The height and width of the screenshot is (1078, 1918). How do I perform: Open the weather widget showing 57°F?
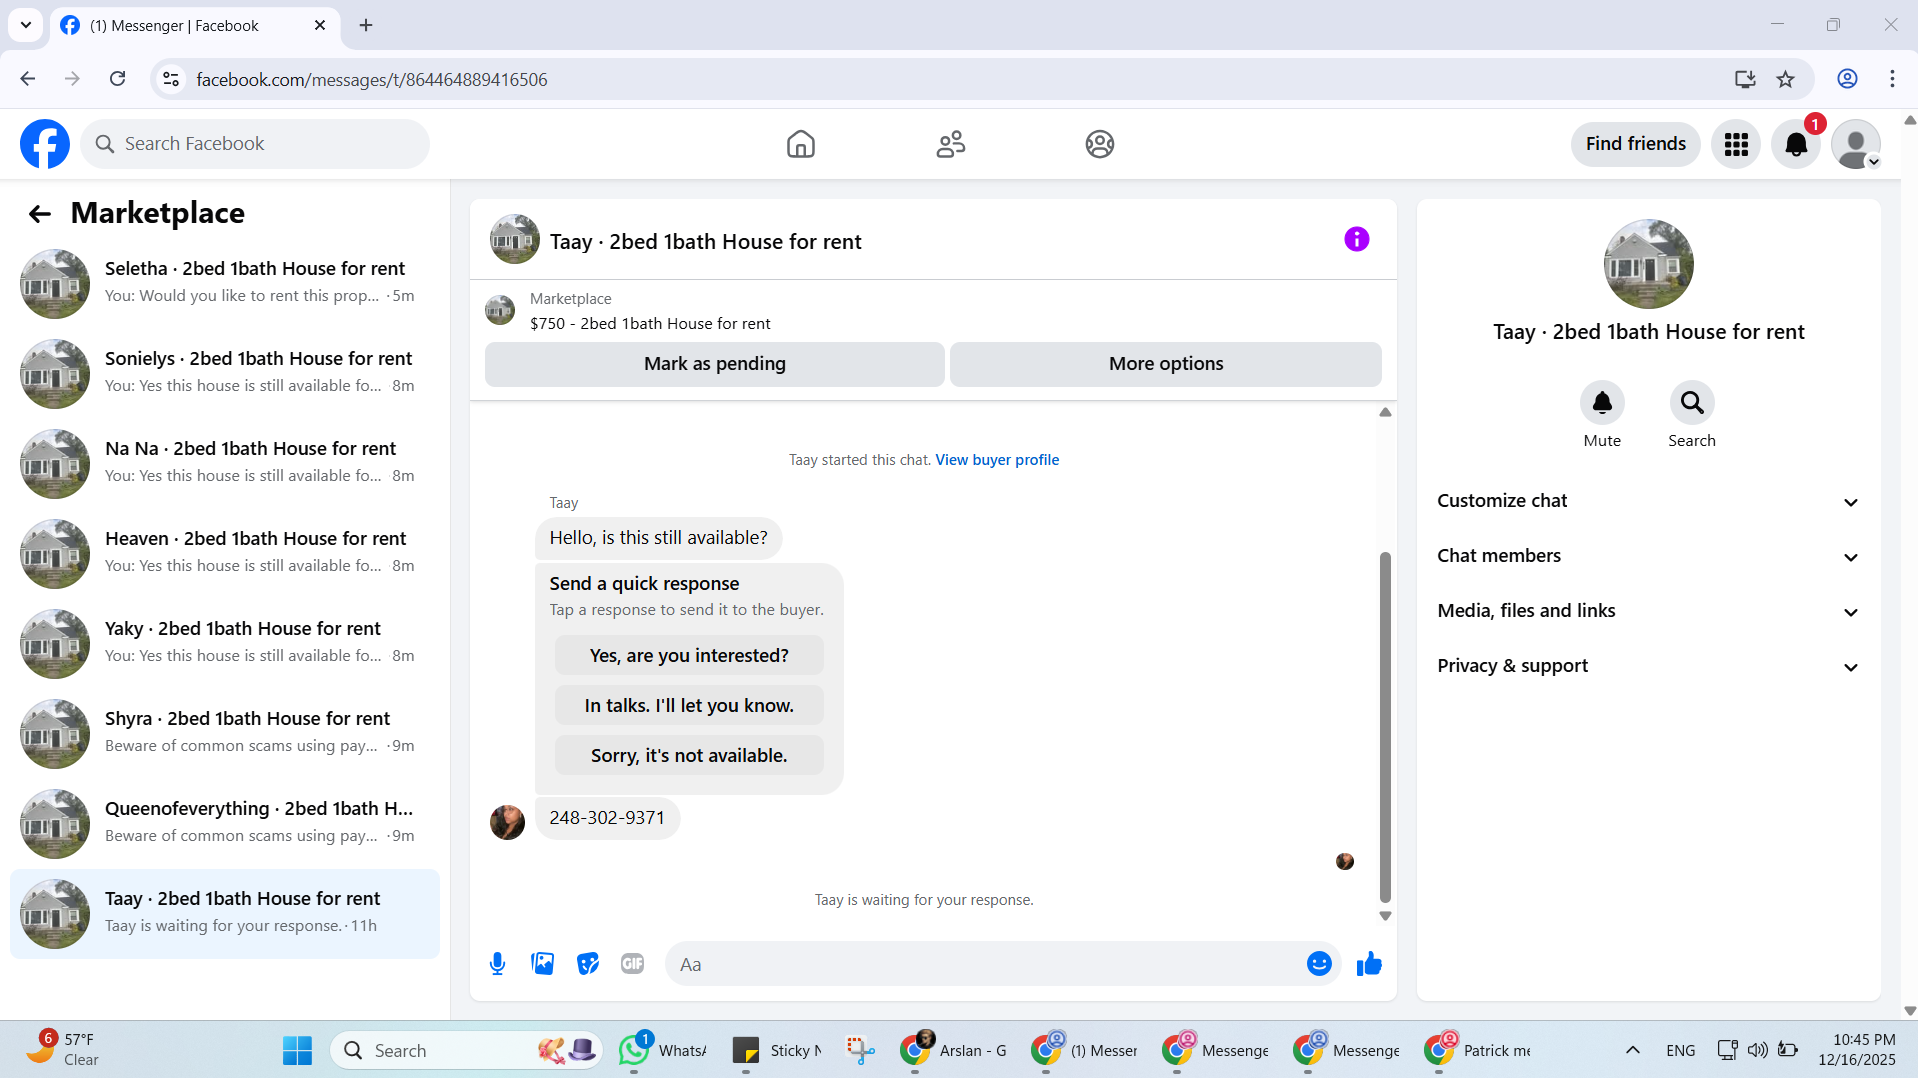[63, 1050]
